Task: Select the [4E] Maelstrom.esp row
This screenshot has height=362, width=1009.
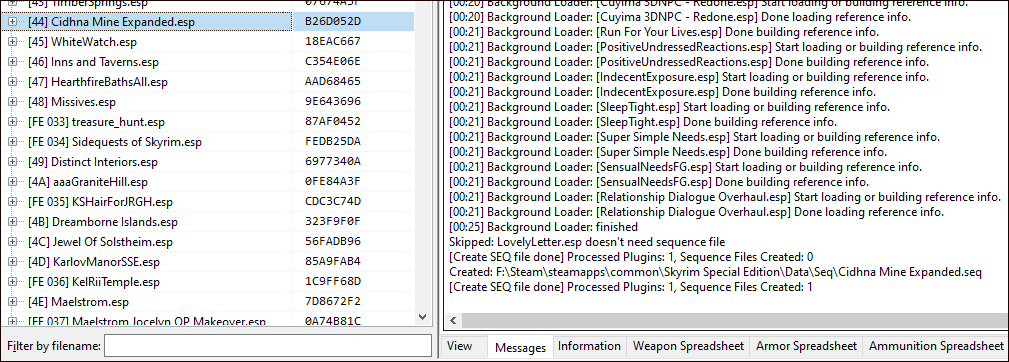Action: click(208, 302)
